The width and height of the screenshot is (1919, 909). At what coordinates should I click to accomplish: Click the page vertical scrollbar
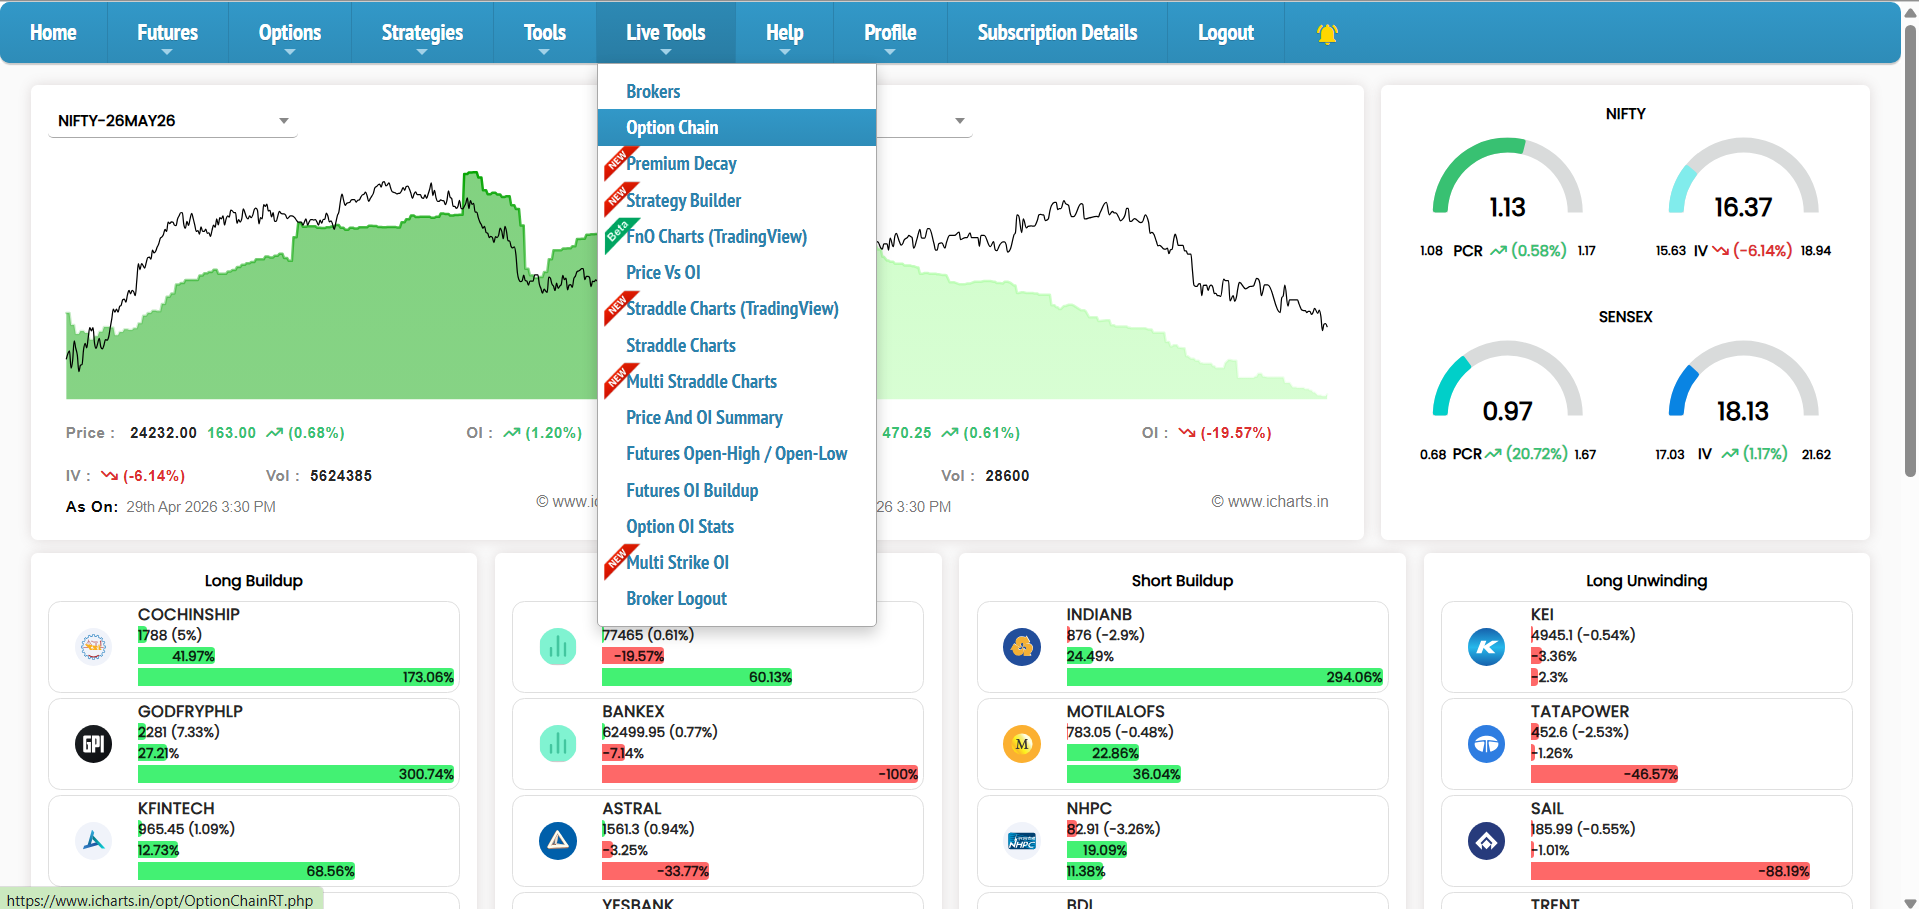[x=1910, y=250]
